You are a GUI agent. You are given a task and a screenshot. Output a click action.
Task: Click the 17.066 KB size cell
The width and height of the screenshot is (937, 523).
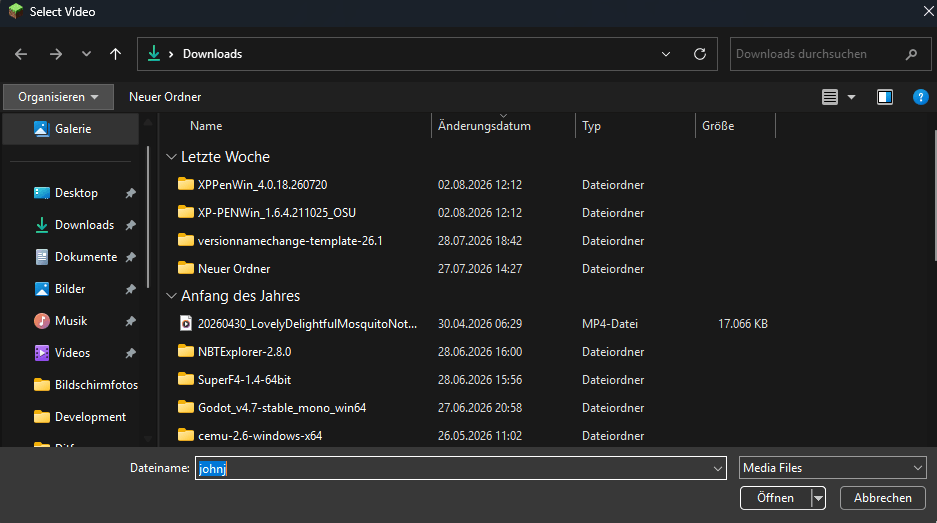[743, 324]
